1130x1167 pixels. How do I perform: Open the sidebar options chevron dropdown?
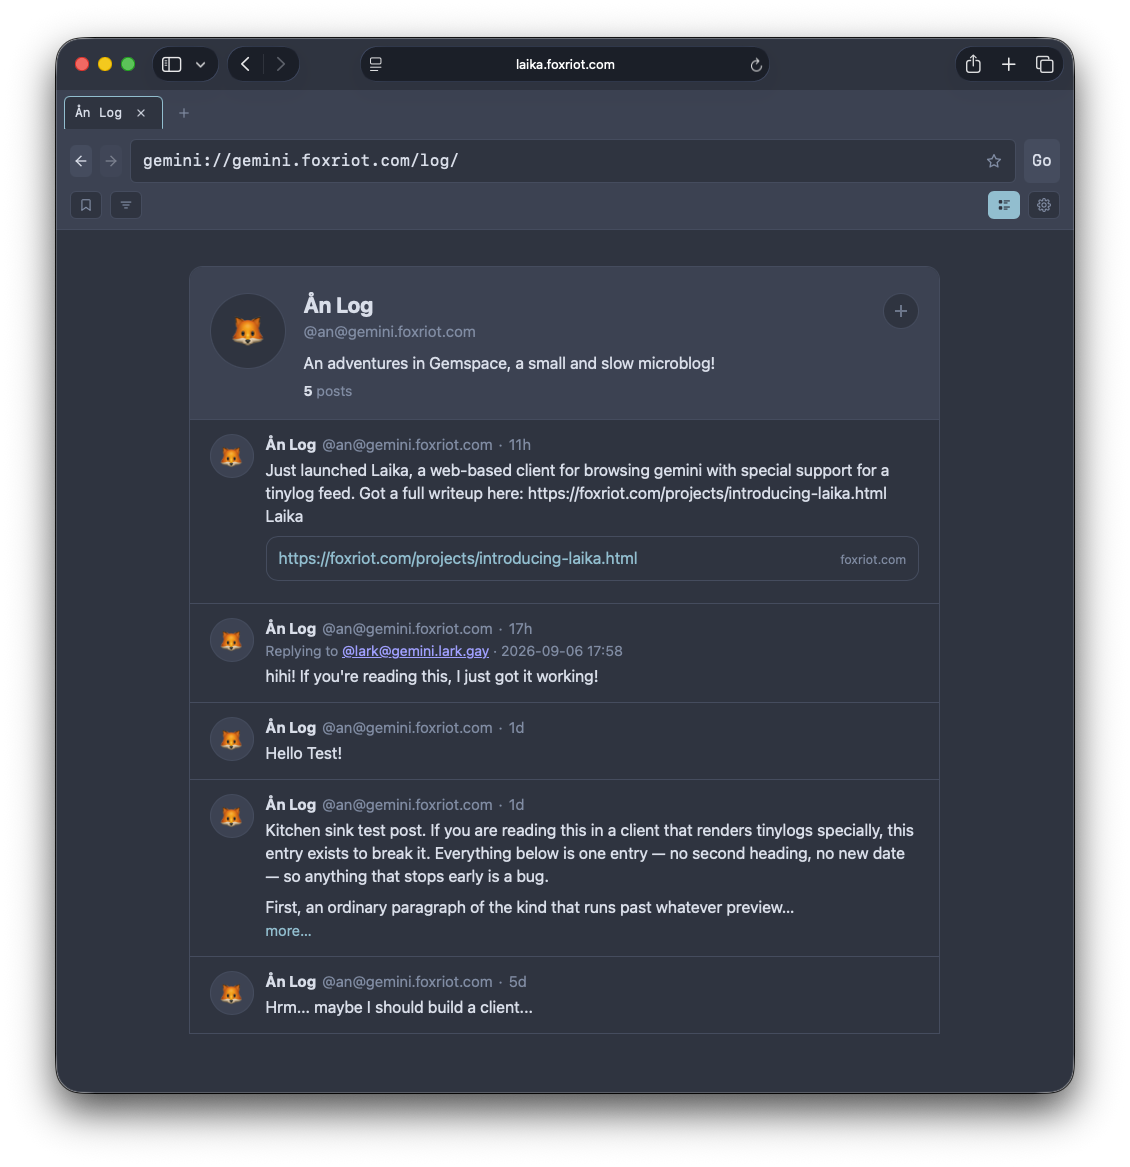click(x=200, y=65)
